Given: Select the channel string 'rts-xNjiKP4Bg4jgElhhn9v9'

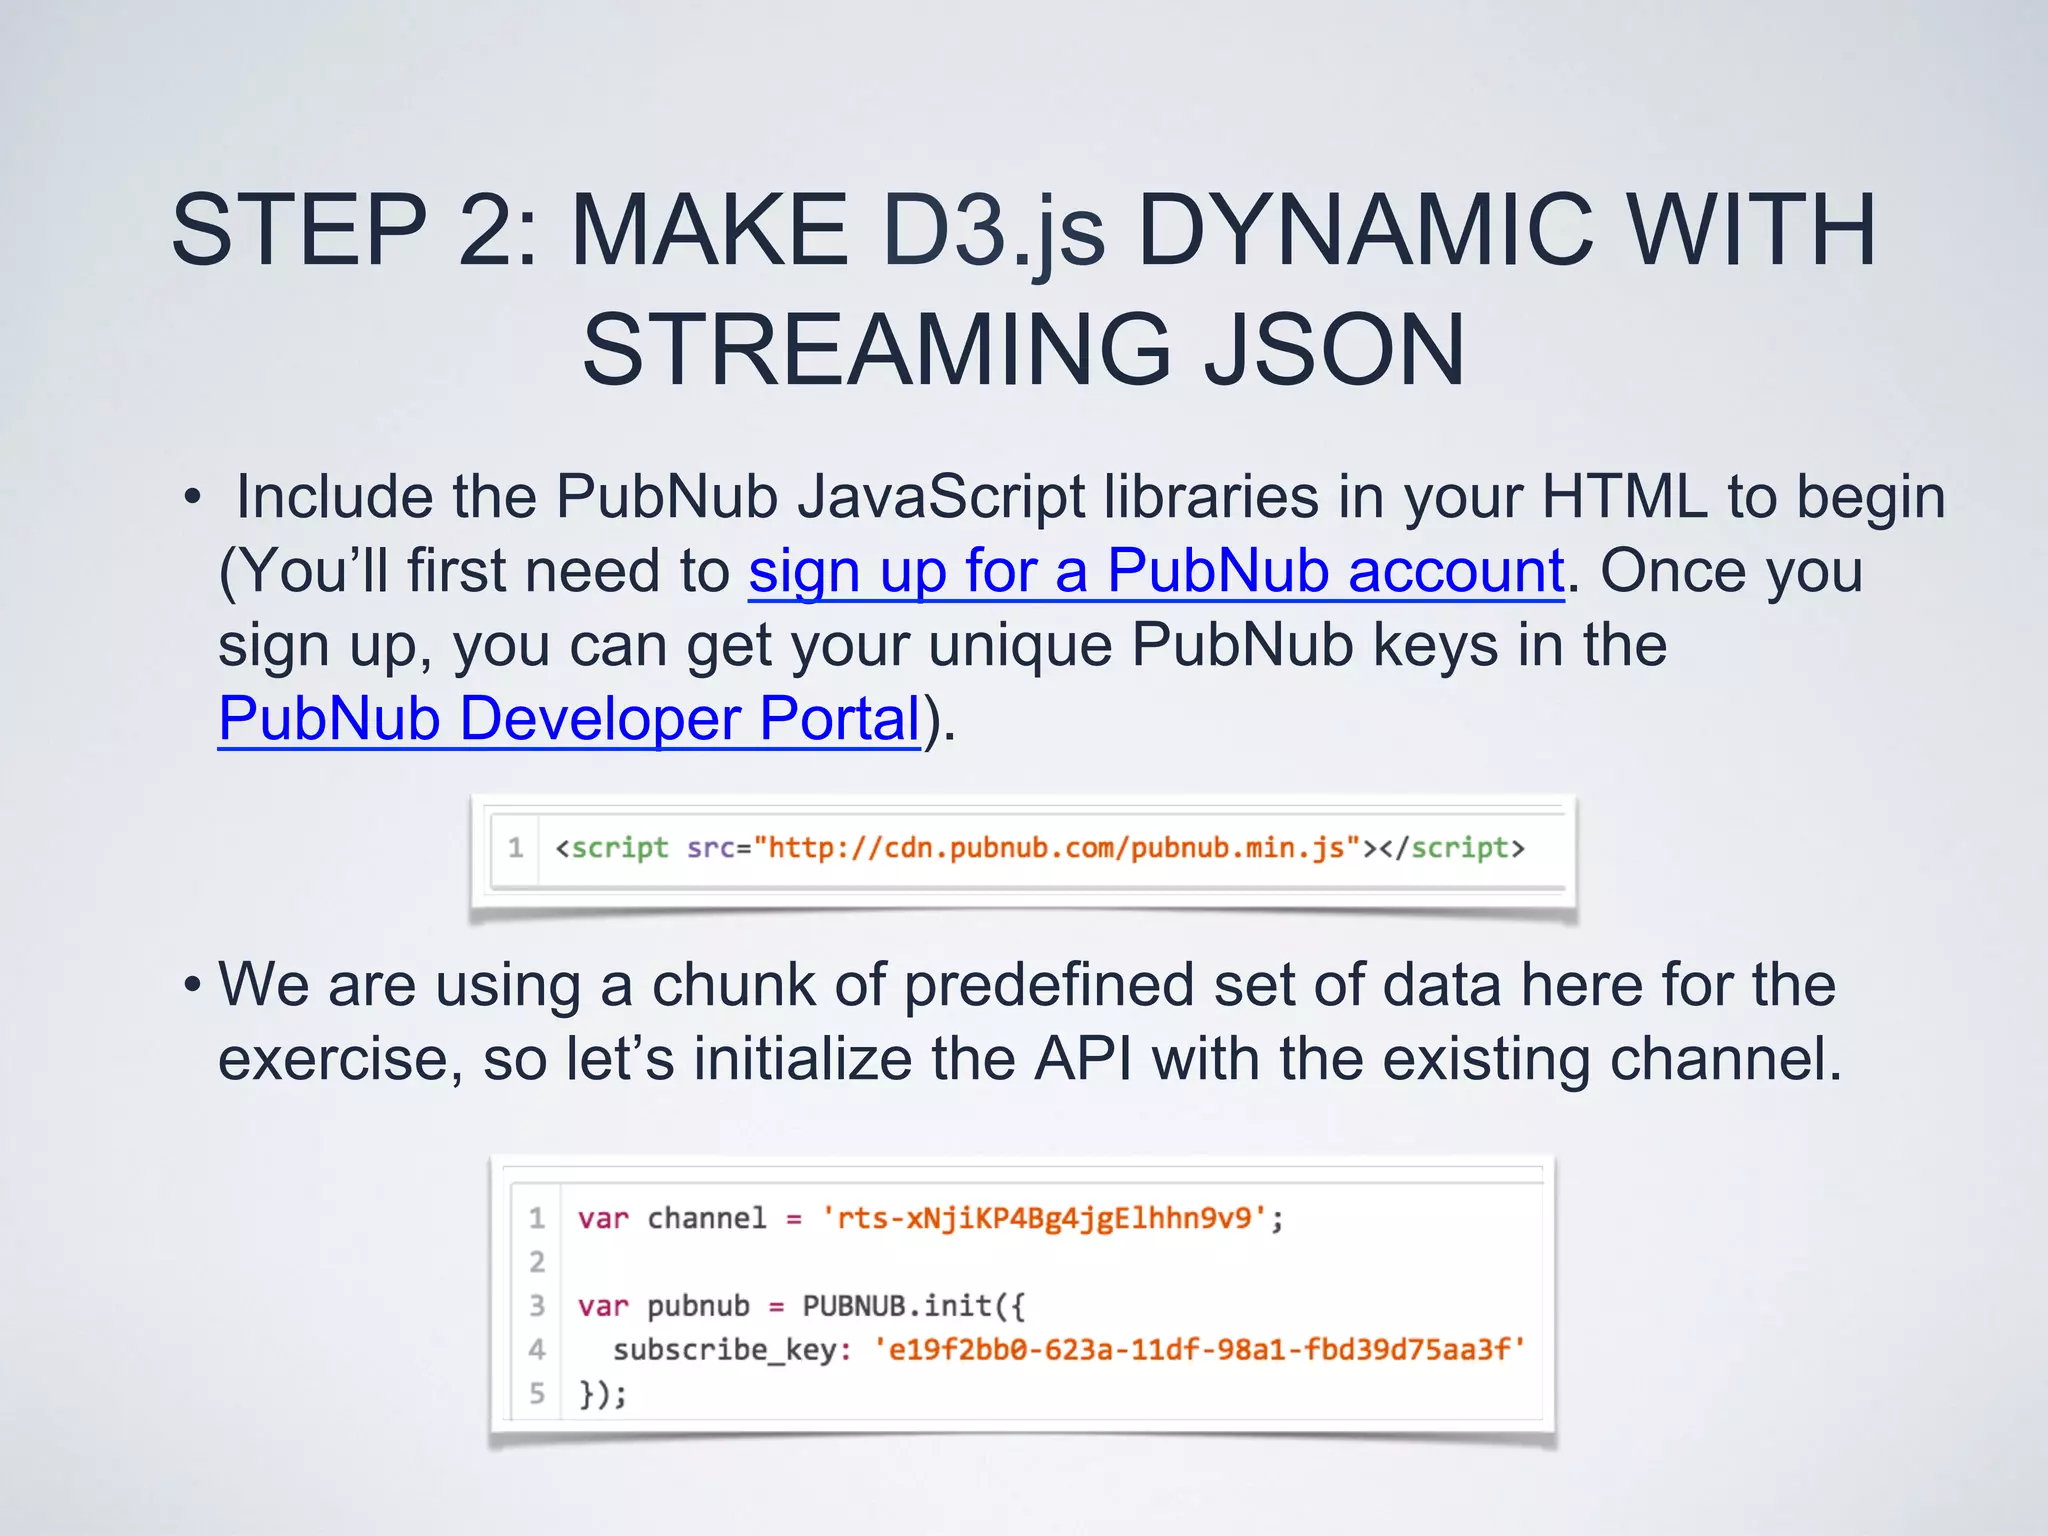Looking at the screenshot, I should pyautogui.click(x=1044, y=1218).
